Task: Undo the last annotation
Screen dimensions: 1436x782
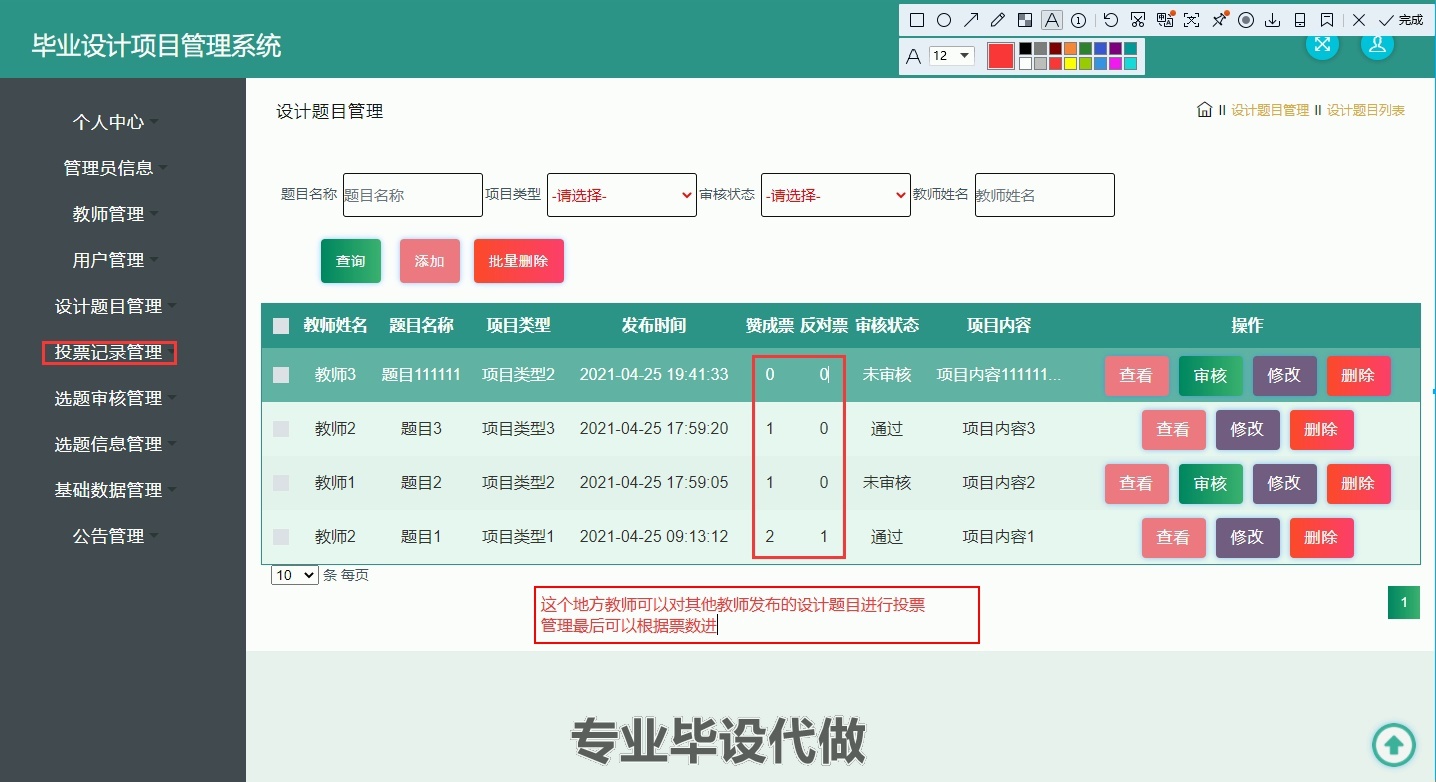Action: pyautogui.click(x=1110, y=20)
